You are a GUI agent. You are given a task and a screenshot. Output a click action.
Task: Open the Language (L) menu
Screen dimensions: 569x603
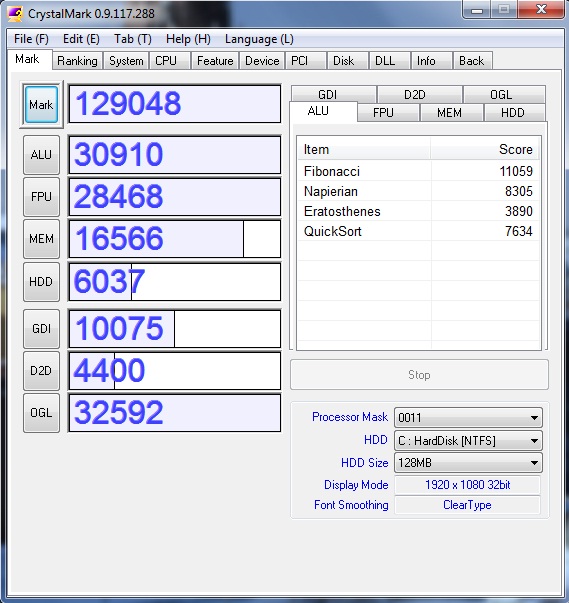(x=259, y=39)
